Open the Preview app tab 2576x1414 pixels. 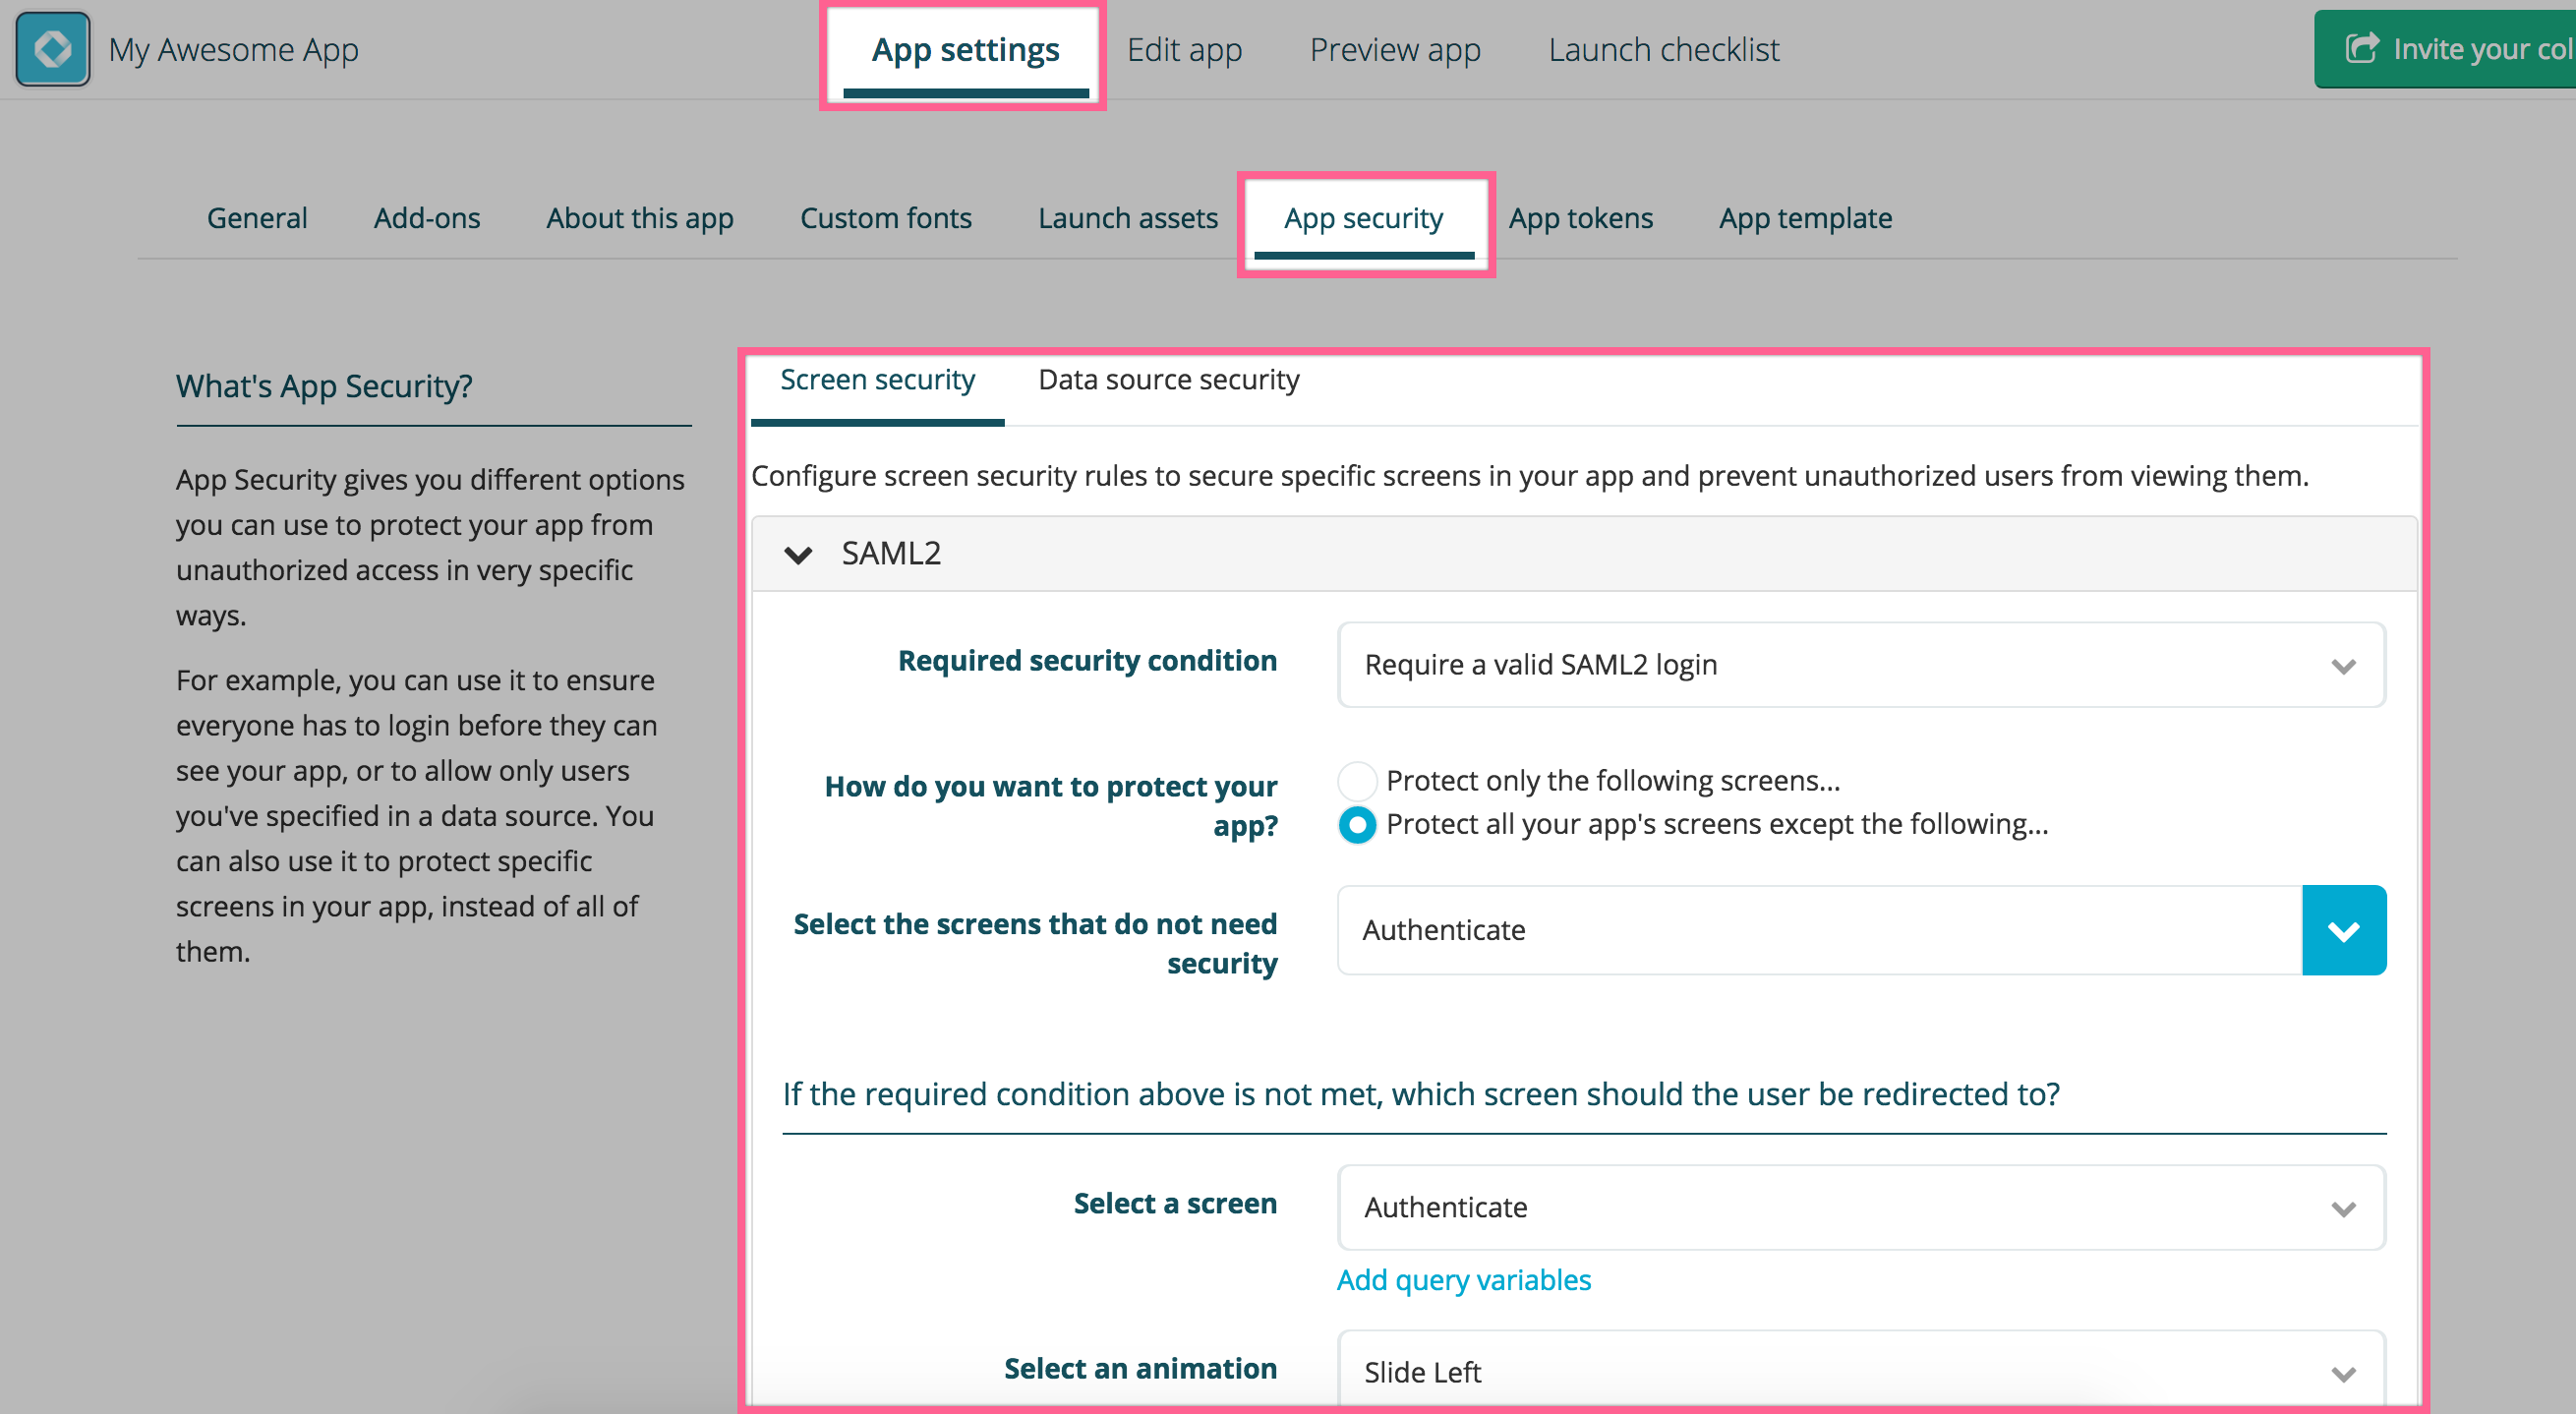click(x=1395, y=49)
